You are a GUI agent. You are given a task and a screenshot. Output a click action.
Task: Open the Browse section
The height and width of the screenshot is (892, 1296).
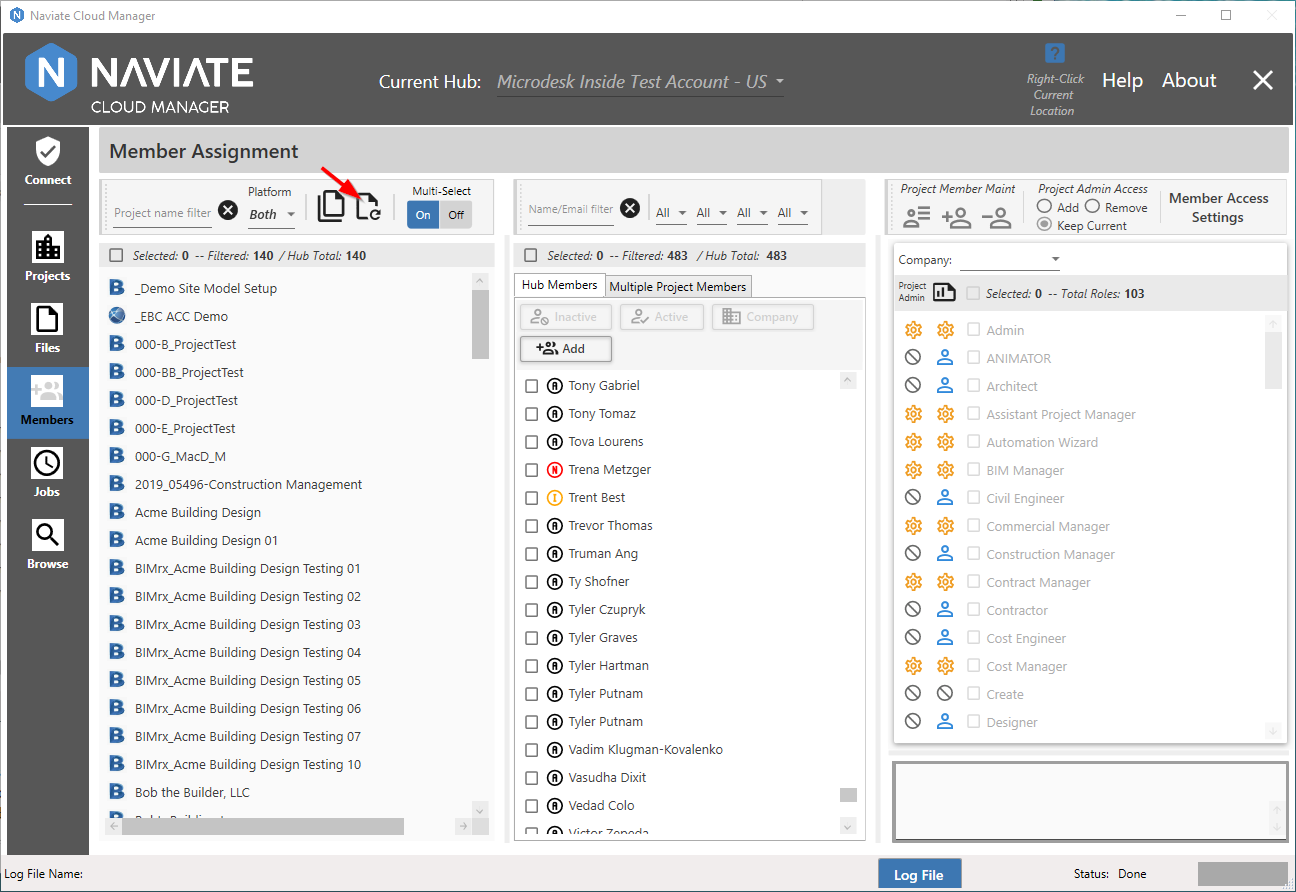tap(48, 545)
